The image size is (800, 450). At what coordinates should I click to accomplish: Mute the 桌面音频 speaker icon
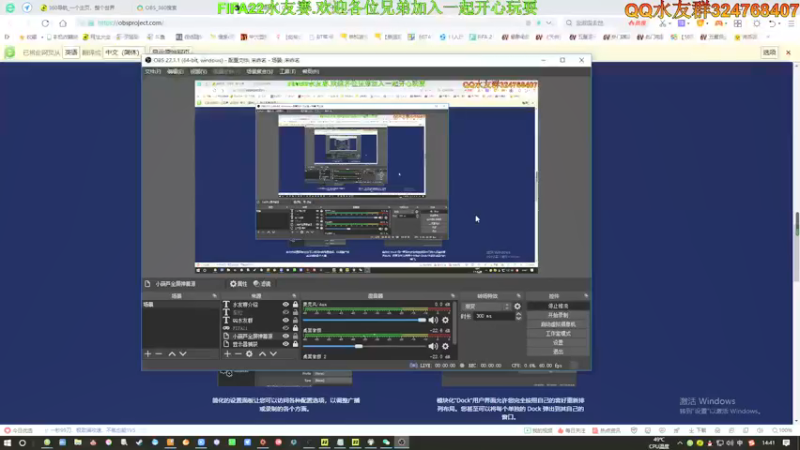[x=433, y=346]
